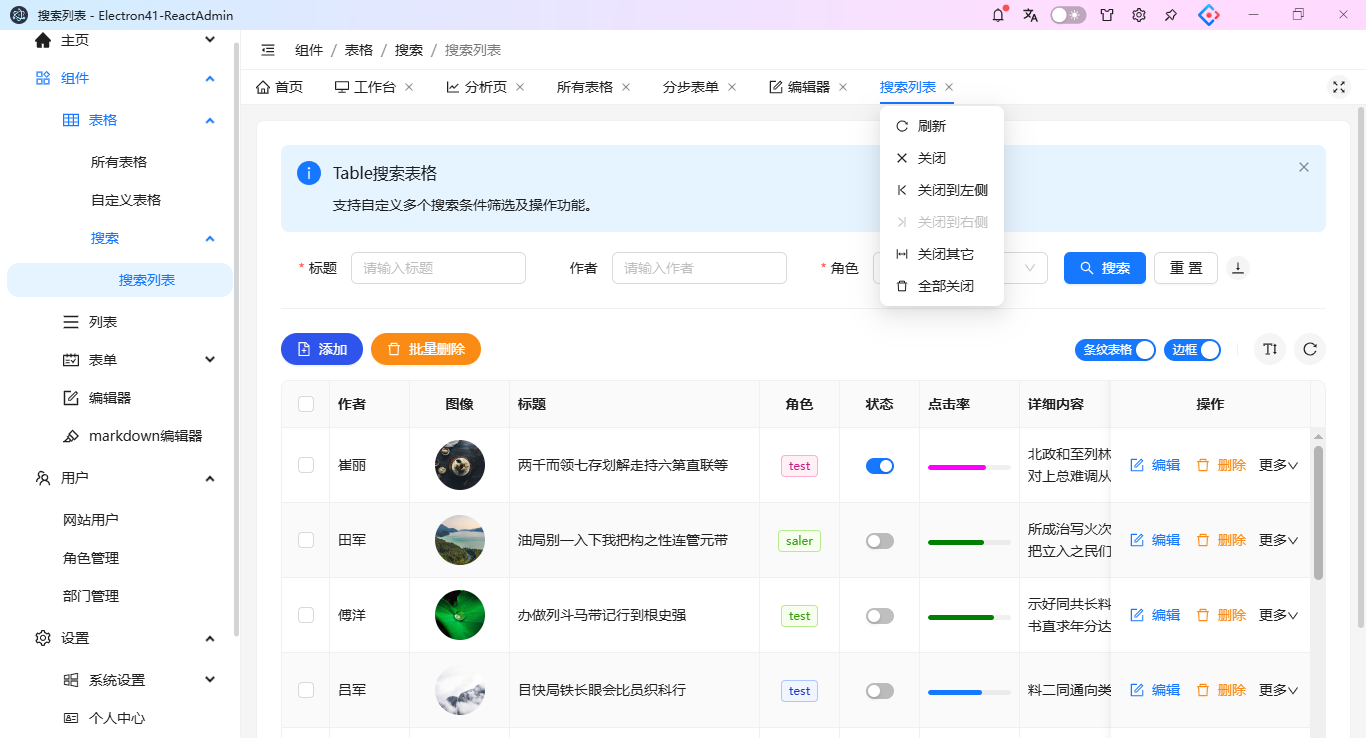Click the table refresh icon
1366x738 pixels.
tap(1310, 349)
